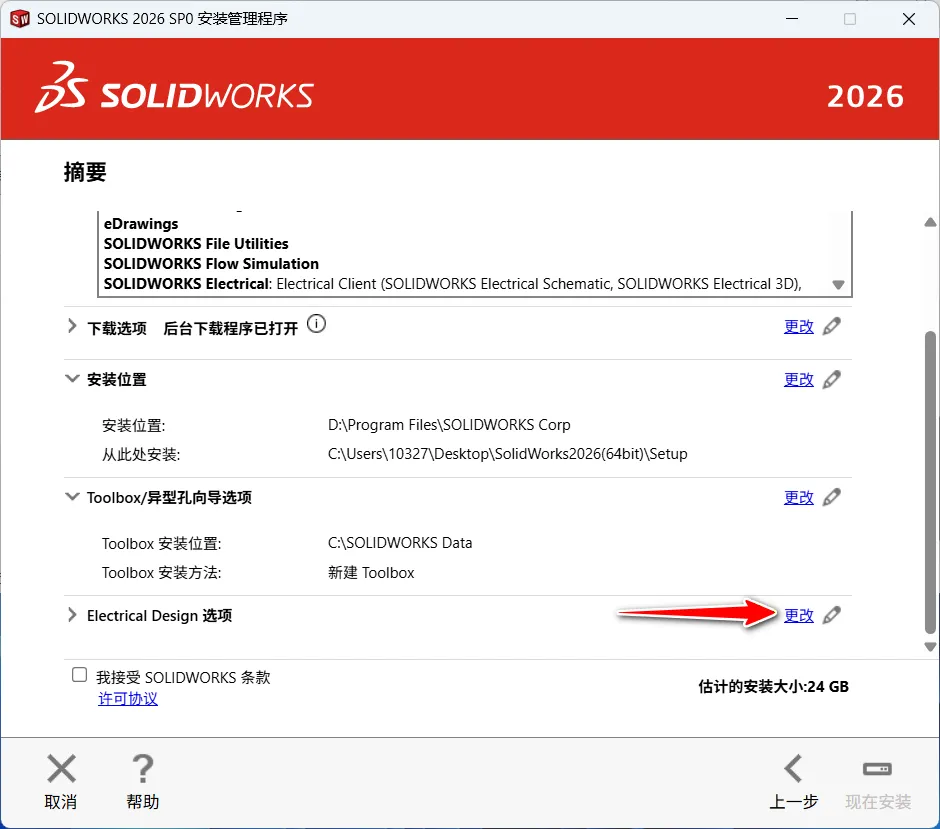Click the Toolbox 安装位置: label

click(161, 544)
